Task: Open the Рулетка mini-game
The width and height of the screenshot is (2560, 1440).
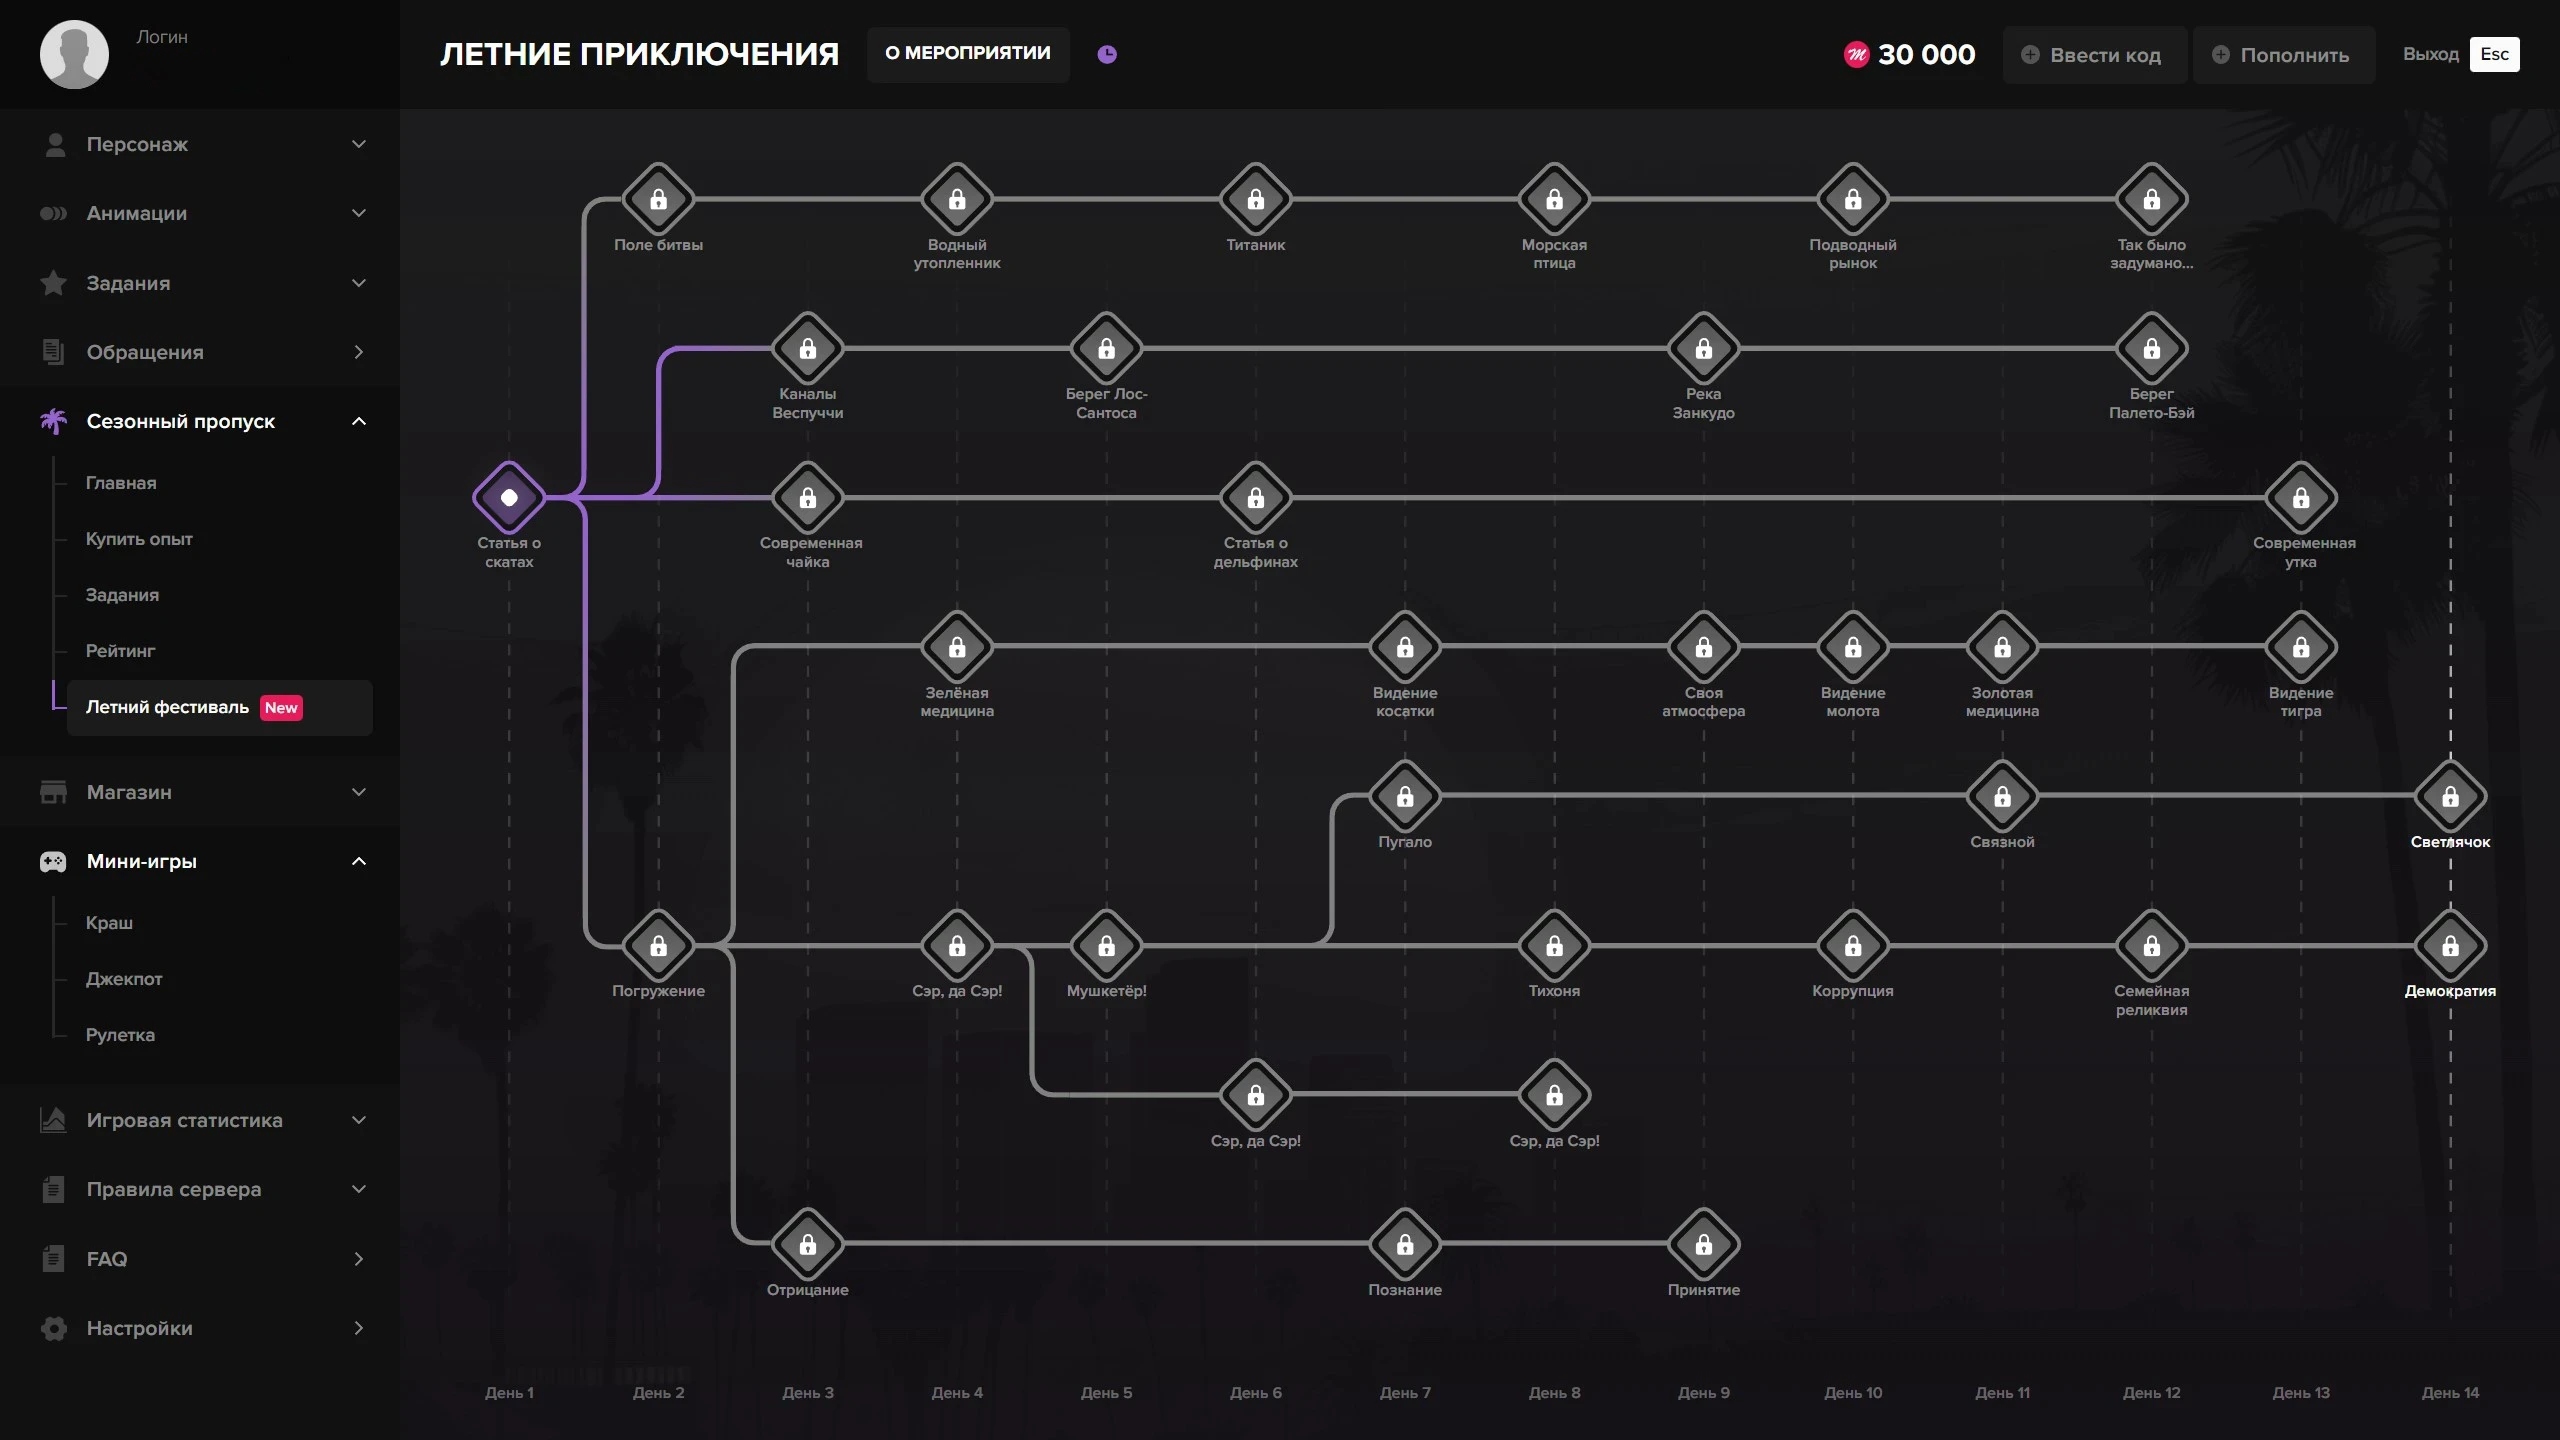Action: point(120,1035)
